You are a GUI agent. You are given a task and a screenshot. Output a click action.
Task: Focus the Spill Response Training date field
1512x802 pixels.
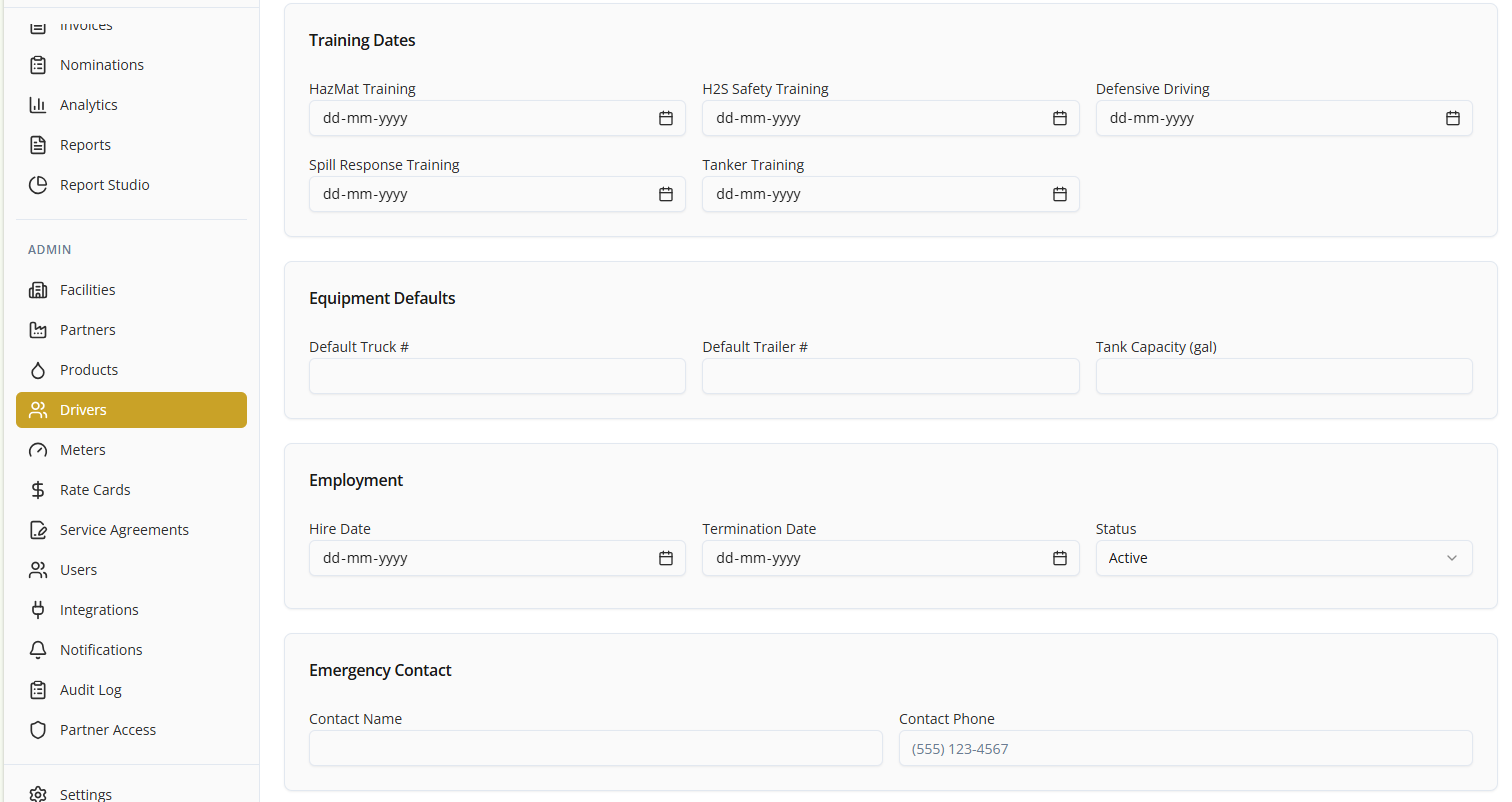[x=497, y=194]
